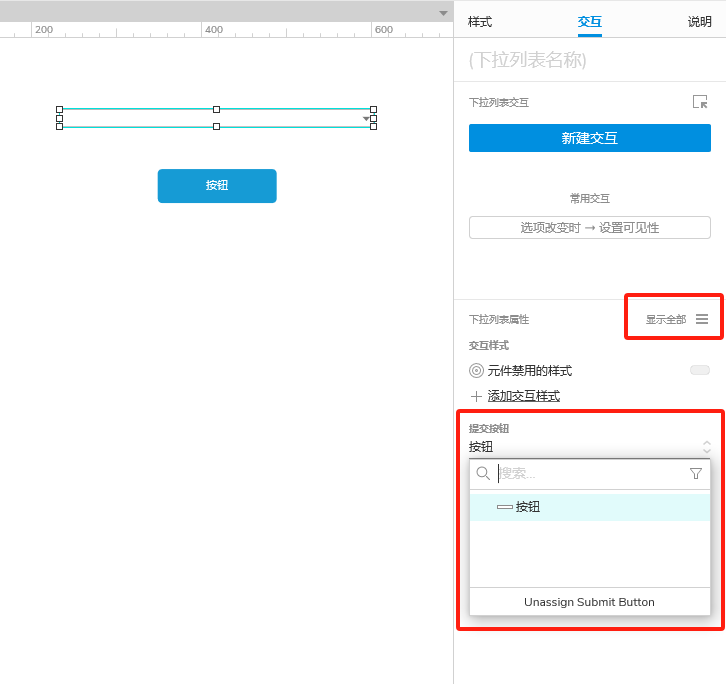
Task: Open the 提交按钮 dropdown arrows
Action: click(706, 447)
